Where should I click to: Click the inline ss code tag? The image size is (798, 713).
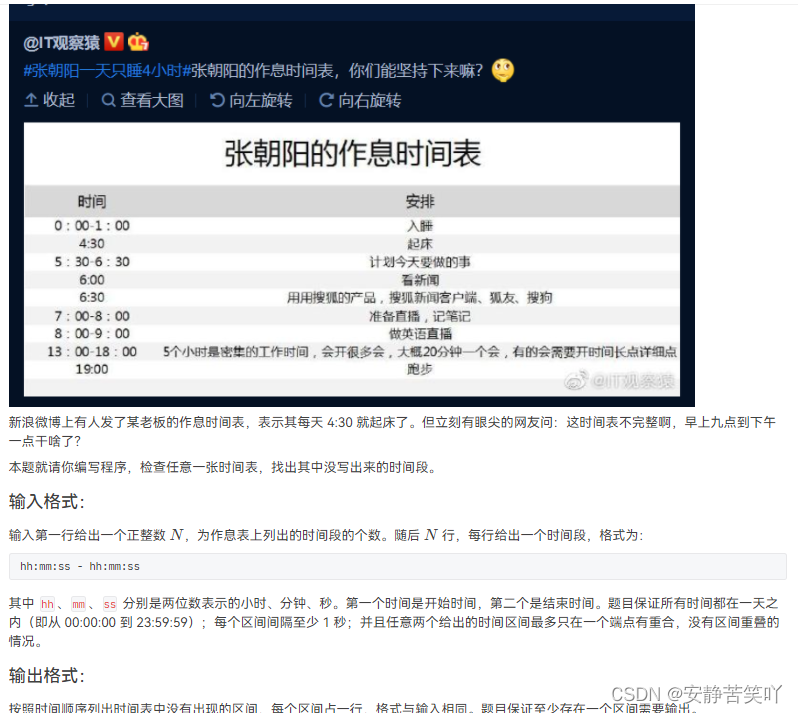[x=109, y=604]
